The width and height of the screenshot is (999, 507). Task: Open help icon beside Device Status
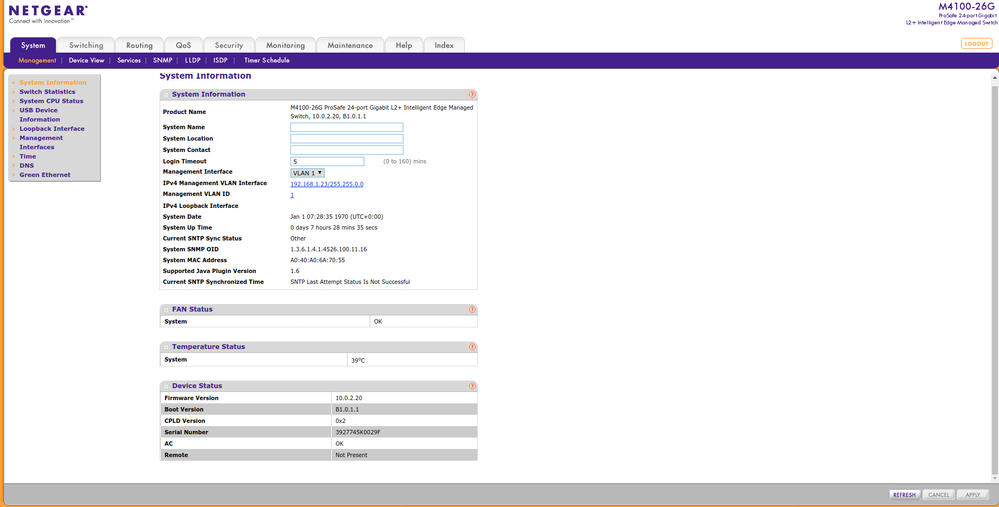pyautogui.click(x=472, y=386)
